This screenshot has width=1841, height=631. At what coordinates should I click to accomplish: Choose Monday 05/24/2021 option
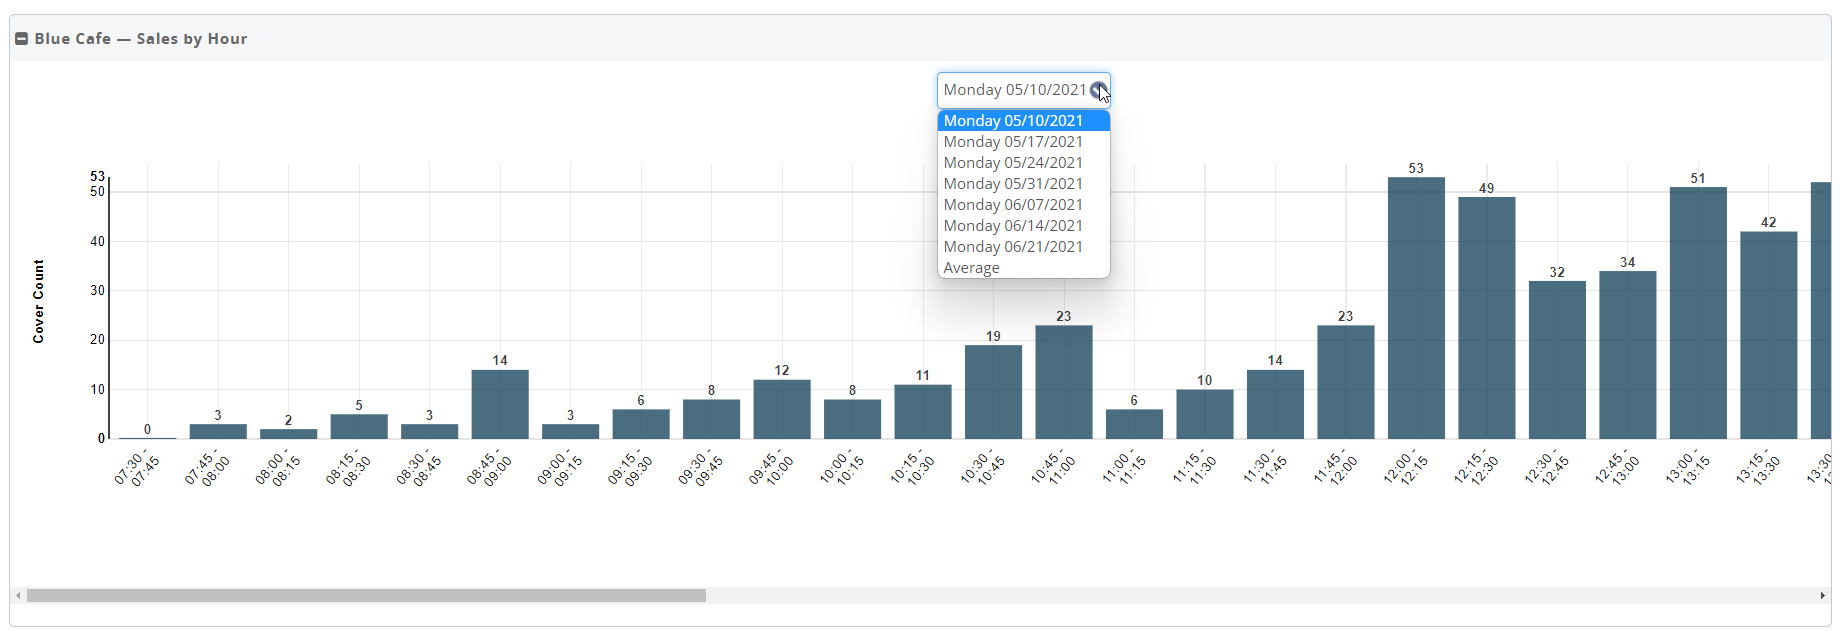click(x=1013, y=163)
